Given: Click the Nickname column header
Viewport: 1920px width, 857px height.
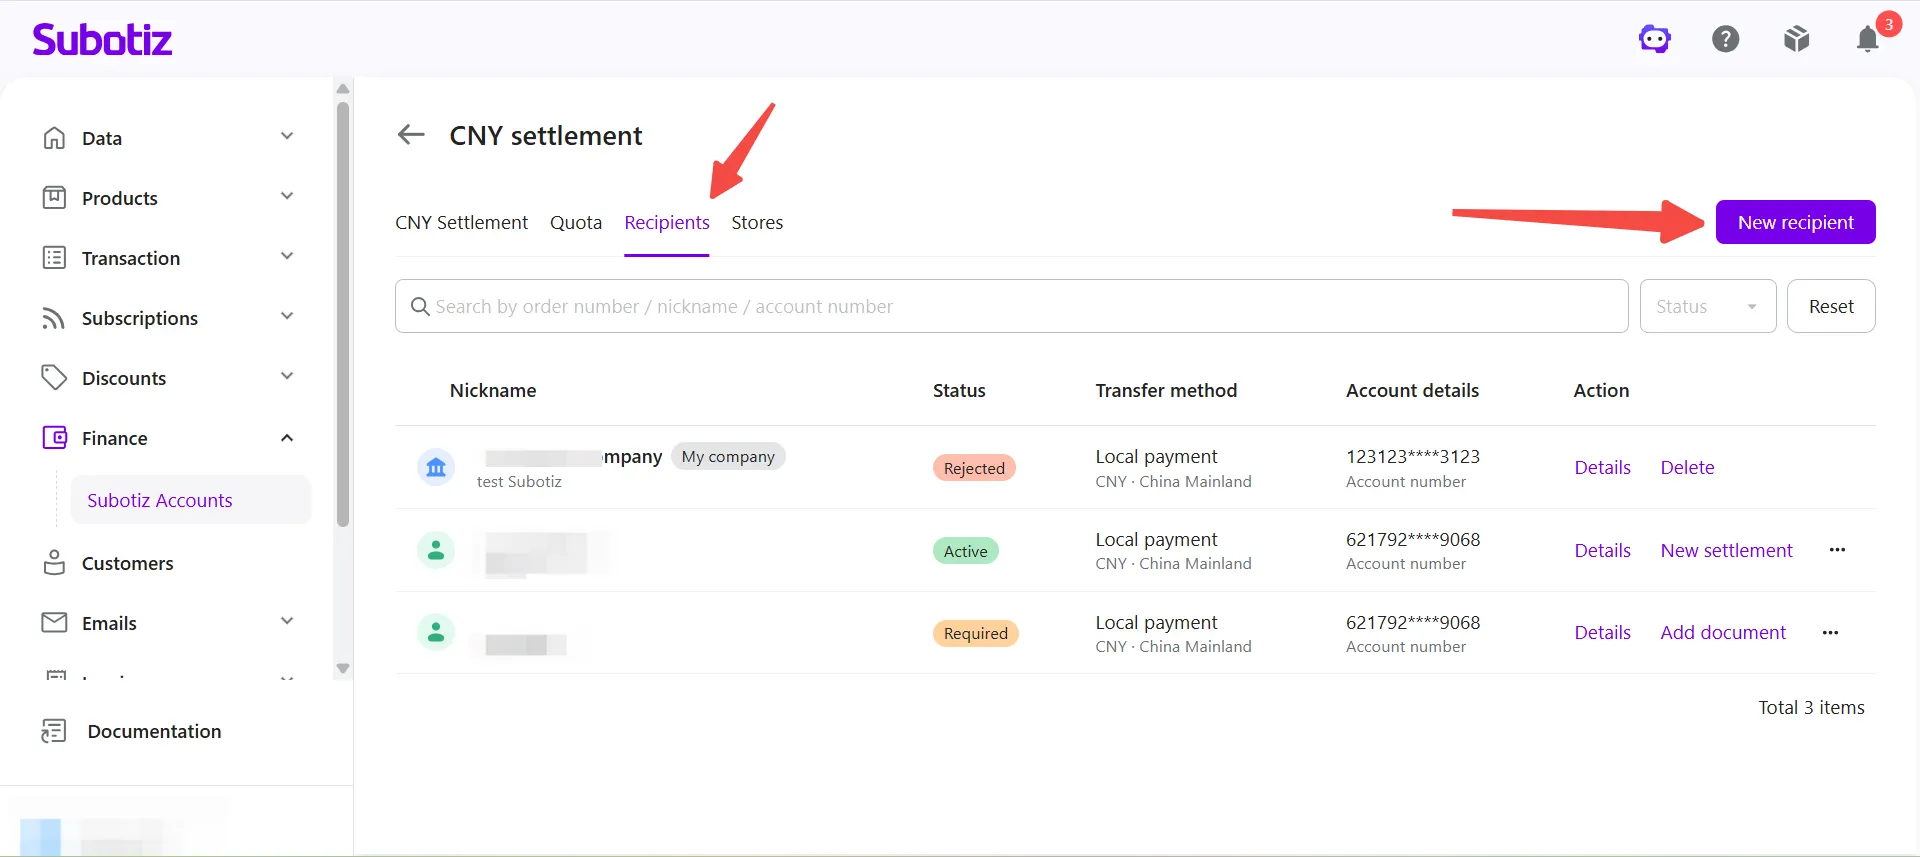Looking at the screenshot, I should (492, 390).
